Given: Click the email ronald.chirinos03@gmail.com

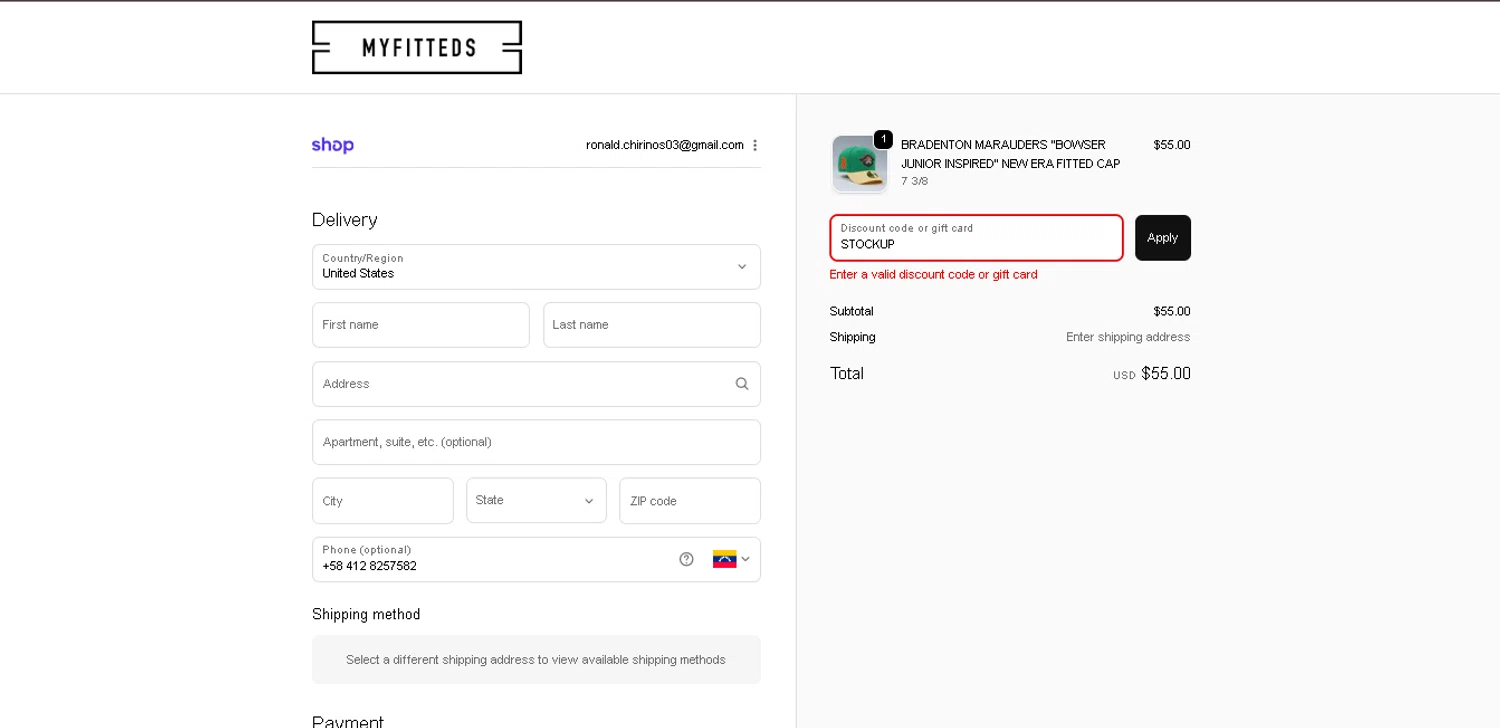Looking at the screenshot, I should 665,145.
